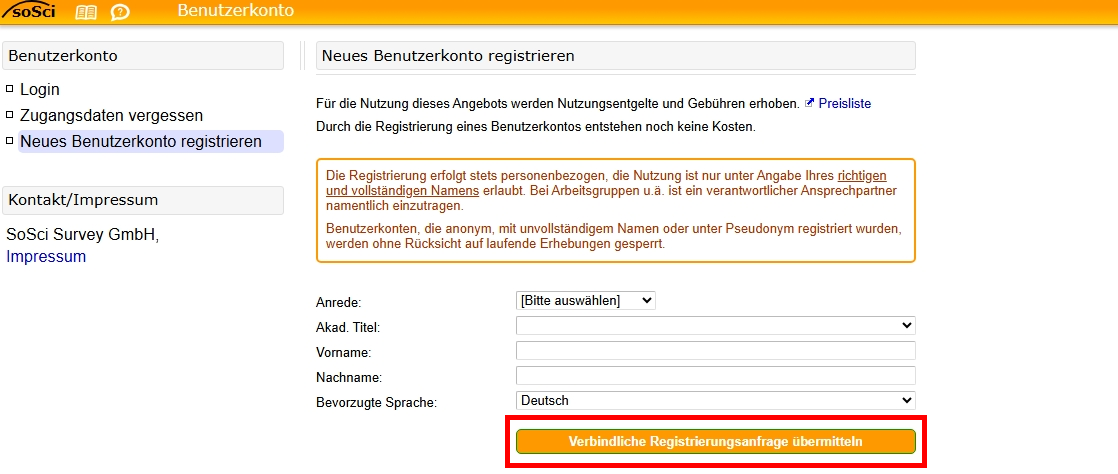Focus the Nachname input field
This screenshot has height=474, width=1118.
point(716,376)
